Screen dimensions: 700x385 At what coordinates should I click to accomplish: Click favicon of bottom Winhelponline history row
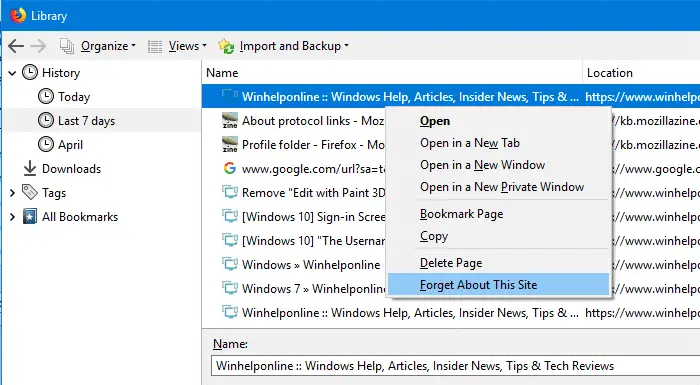pyautogui.click(x=229, y=312)
